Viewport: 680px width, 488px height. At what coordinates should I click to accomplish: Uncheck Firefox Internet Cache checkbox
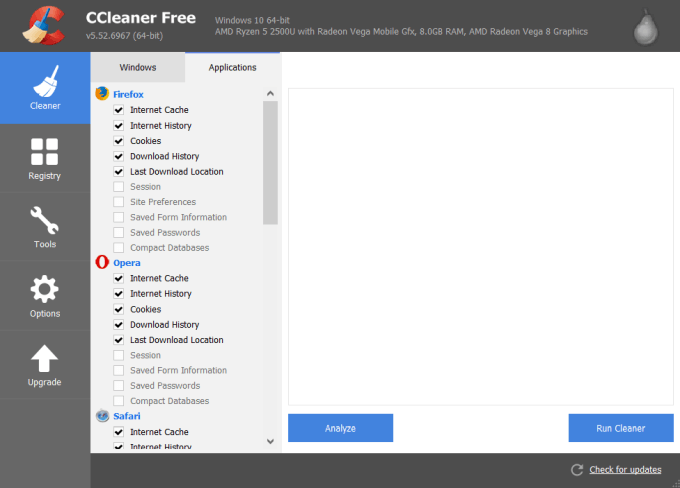[x=119, y=110]
